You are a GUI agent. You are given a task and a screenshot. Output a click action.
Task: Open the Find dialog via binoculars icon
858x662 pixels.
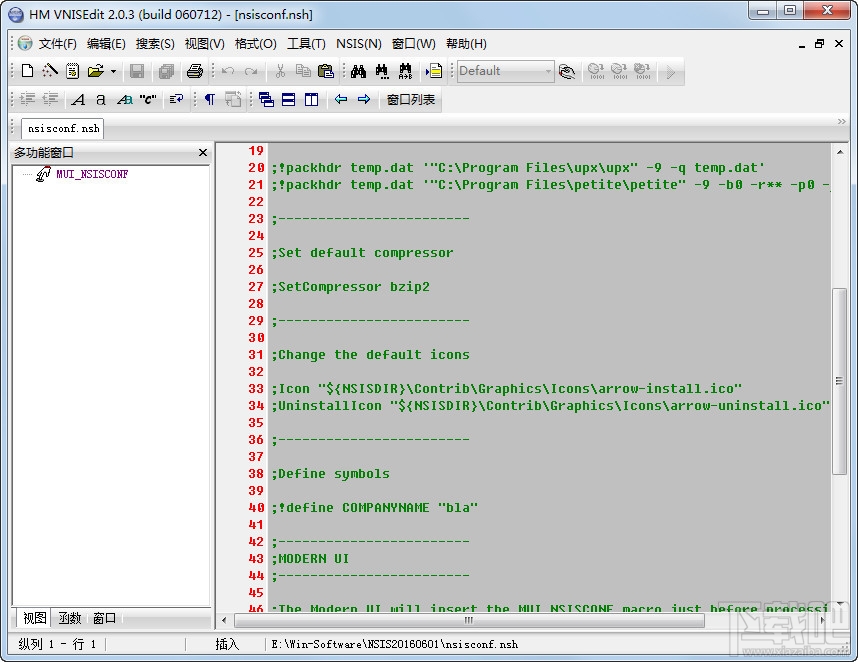tap(359, 71)
